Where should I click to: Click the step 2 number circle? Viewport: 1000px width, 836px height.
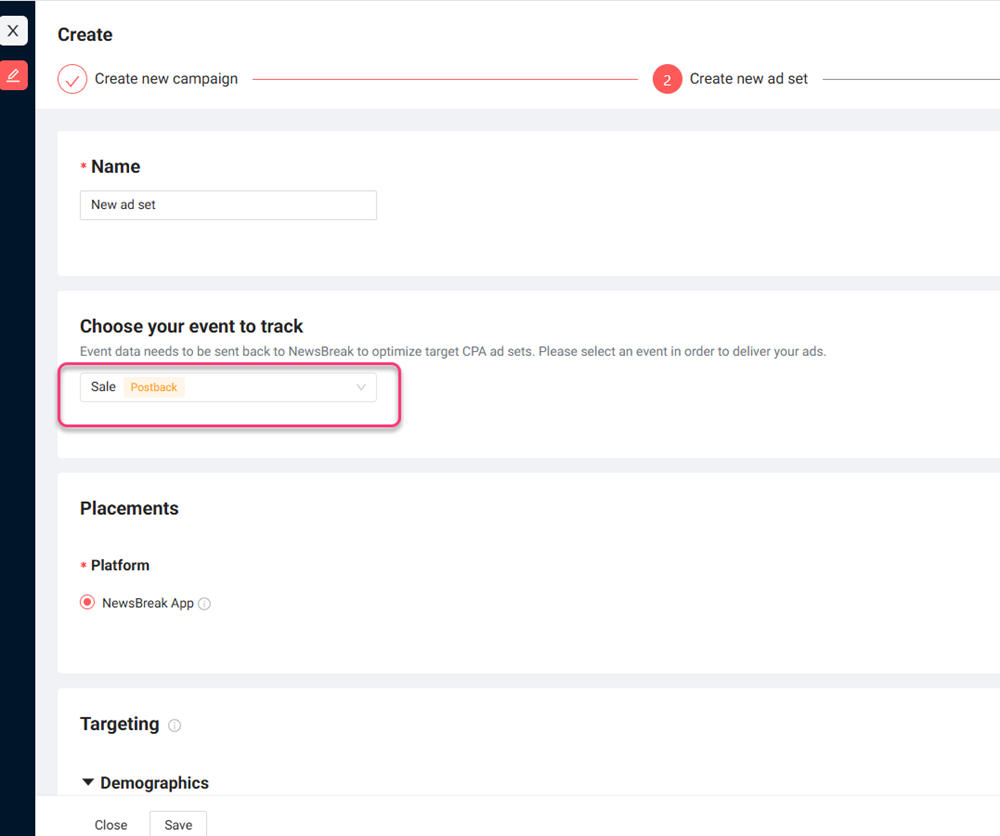(x=667, y=79)
